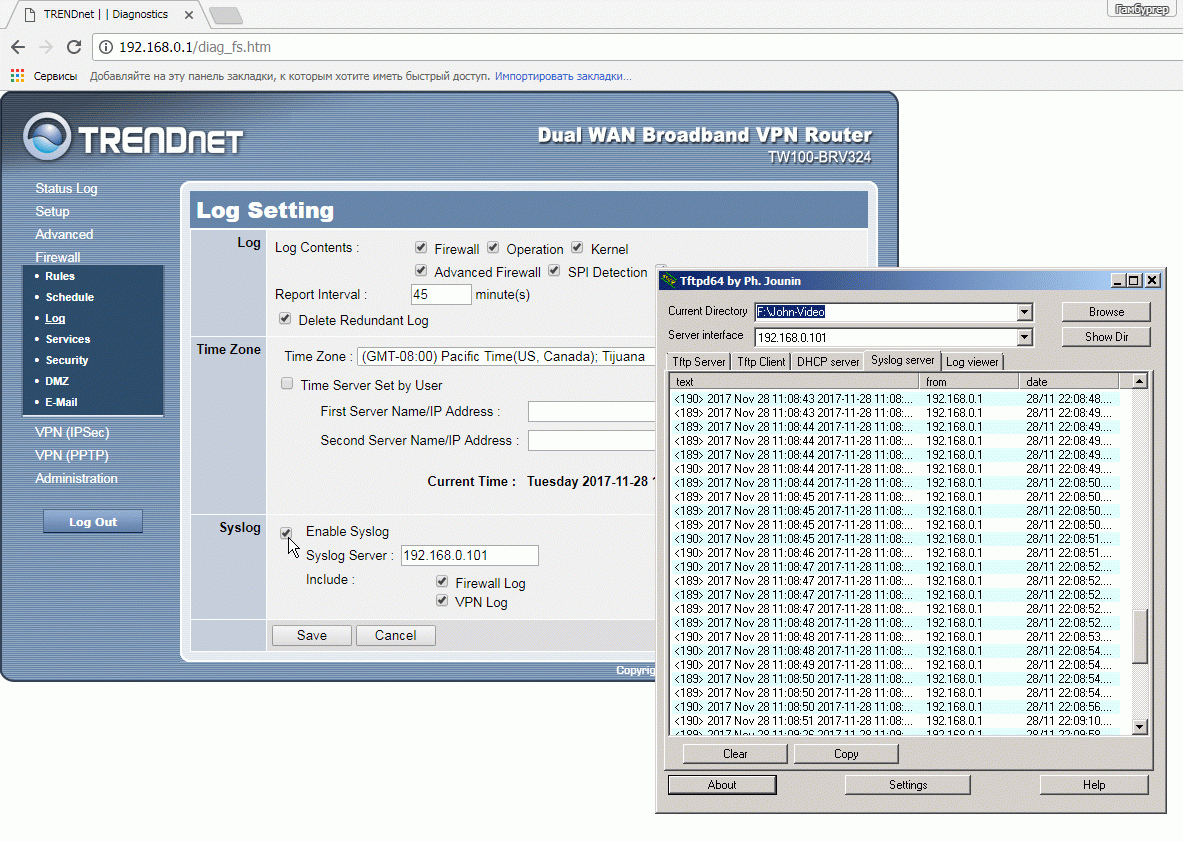
Task: Open the About dialog in Tftpd64
Action: (x=722, y=785)
